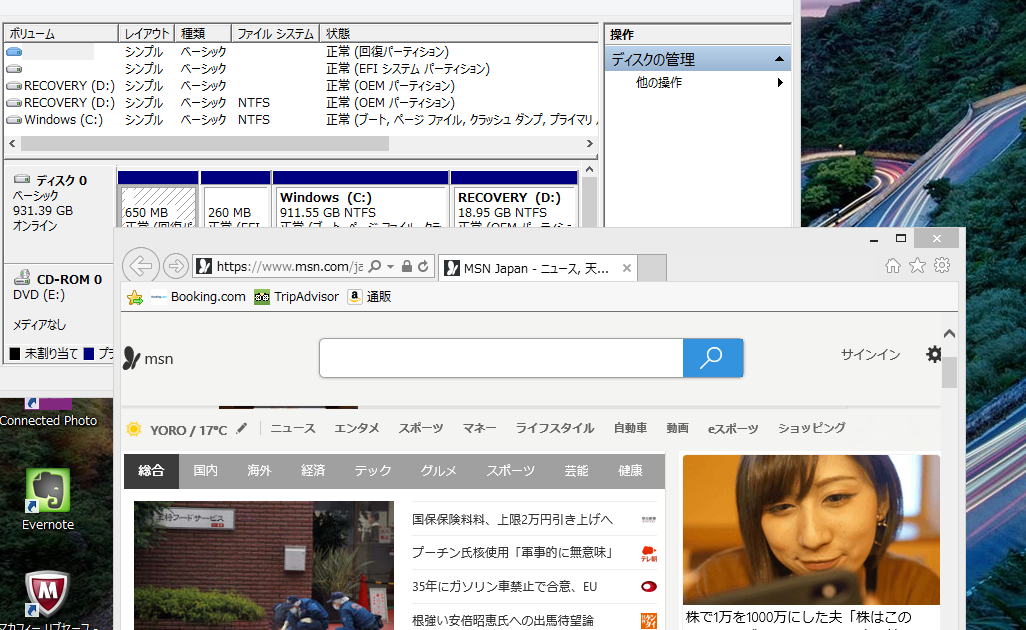Open McAfee desktop shortcut icon
The height and width of the screenshot is (630, 1026).
click(47, 593)
